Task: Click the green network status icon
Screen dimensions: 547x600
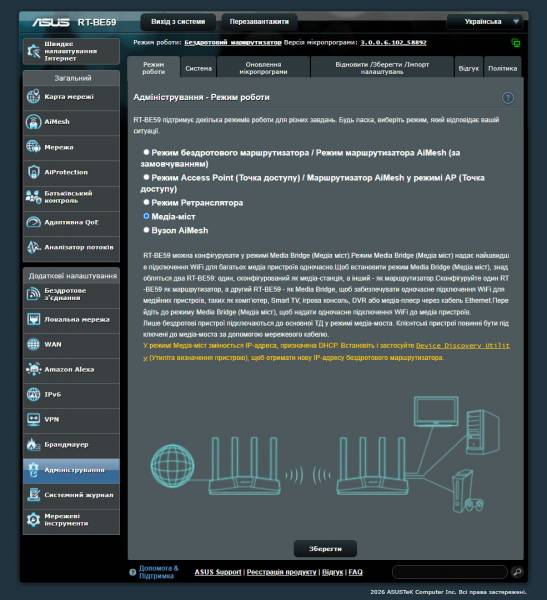Action: [x=516, y=43]
